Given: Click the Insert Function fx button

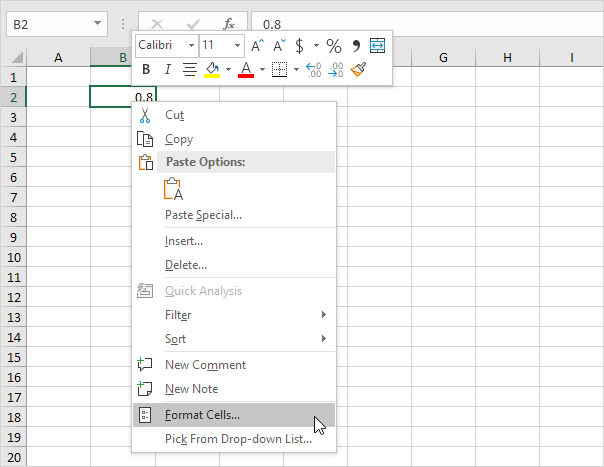Looking at the screenshot, I should coord(229,22).
